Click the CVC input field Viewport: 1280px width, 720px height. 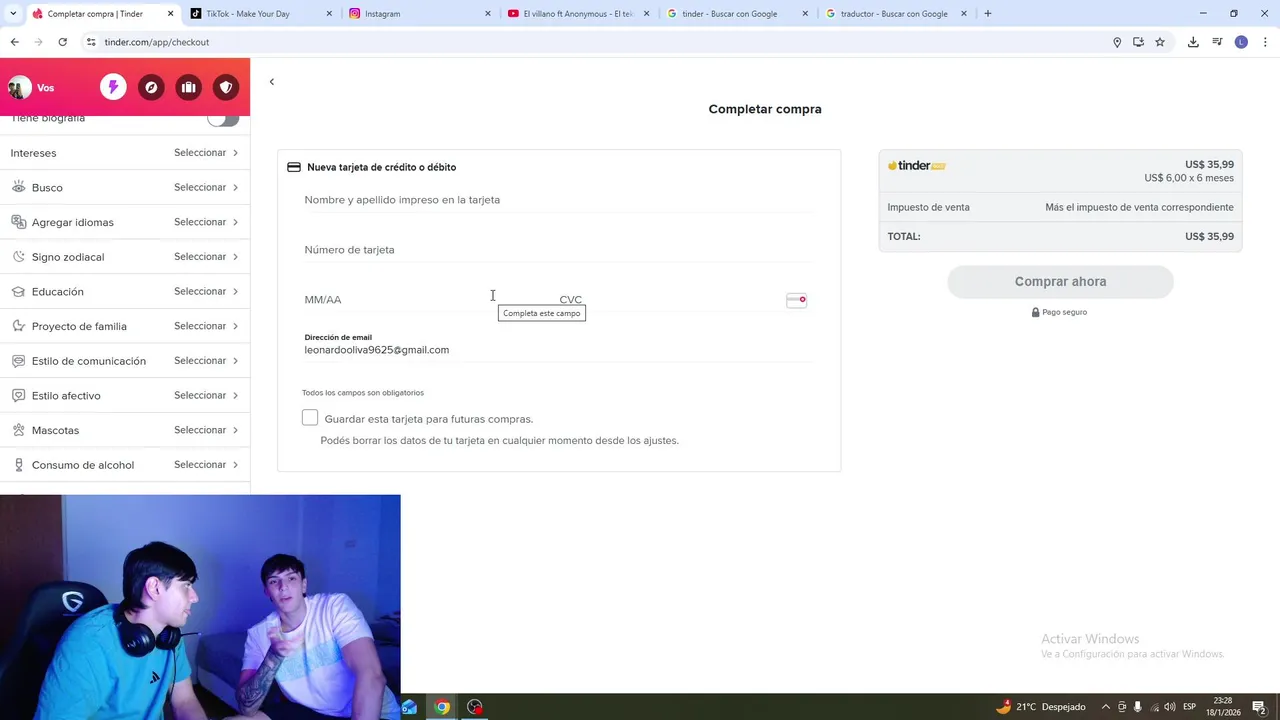coord(670,300)
